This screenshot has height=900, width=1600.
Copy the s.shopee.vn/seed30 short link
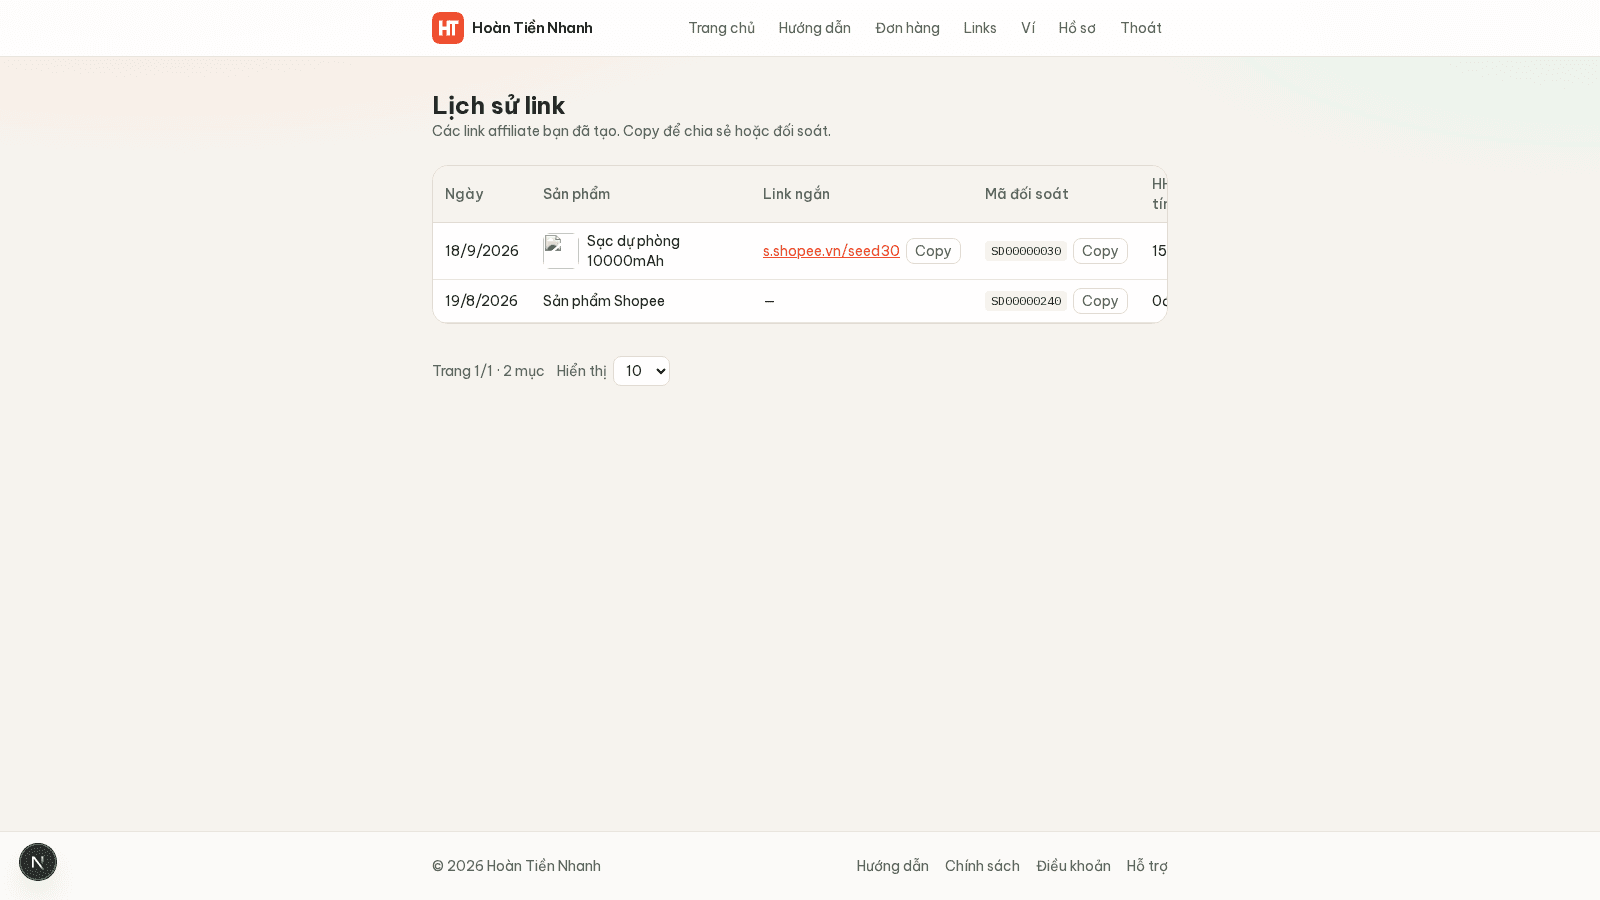tap(933, 251)
